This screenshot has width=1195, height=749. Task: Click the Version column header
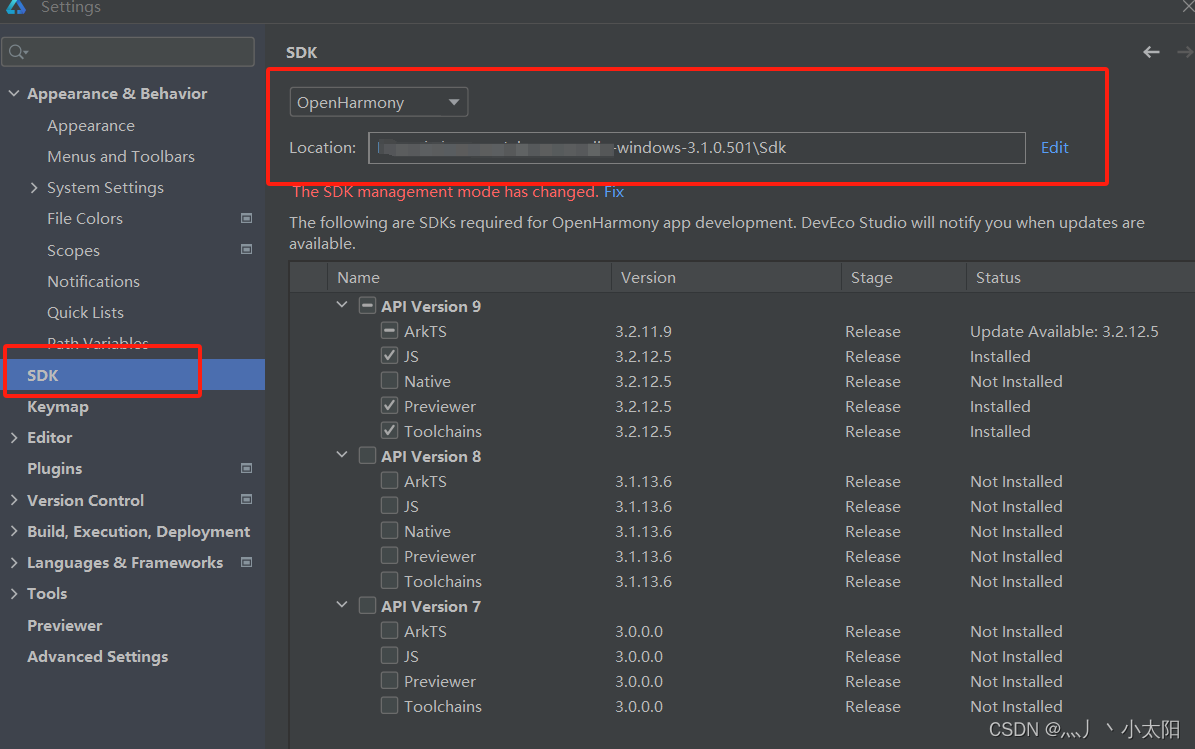726,277
